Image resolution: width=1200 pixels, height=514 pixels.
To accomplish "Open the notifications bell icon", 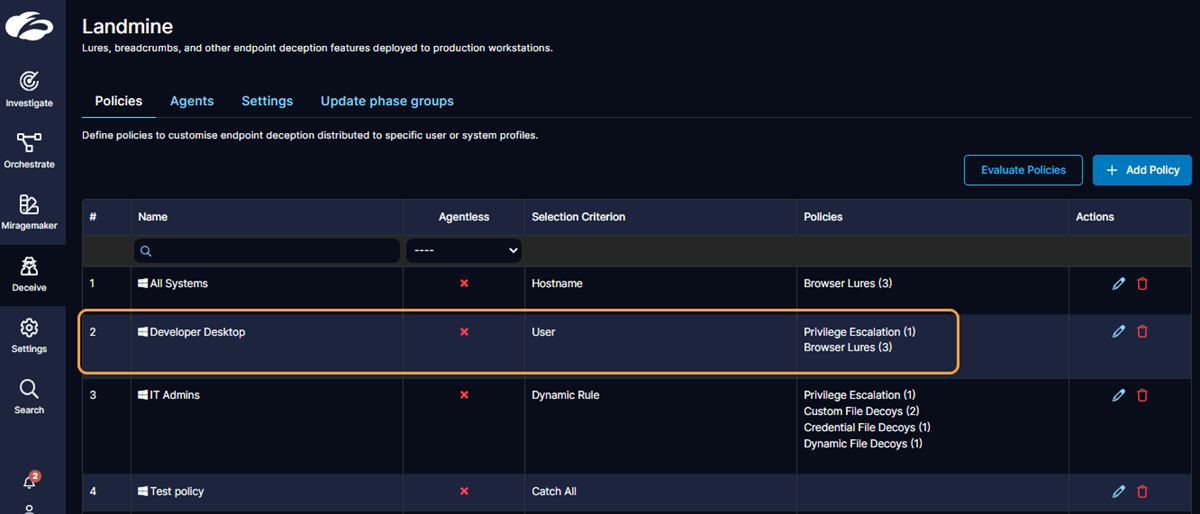I will 30,481.
